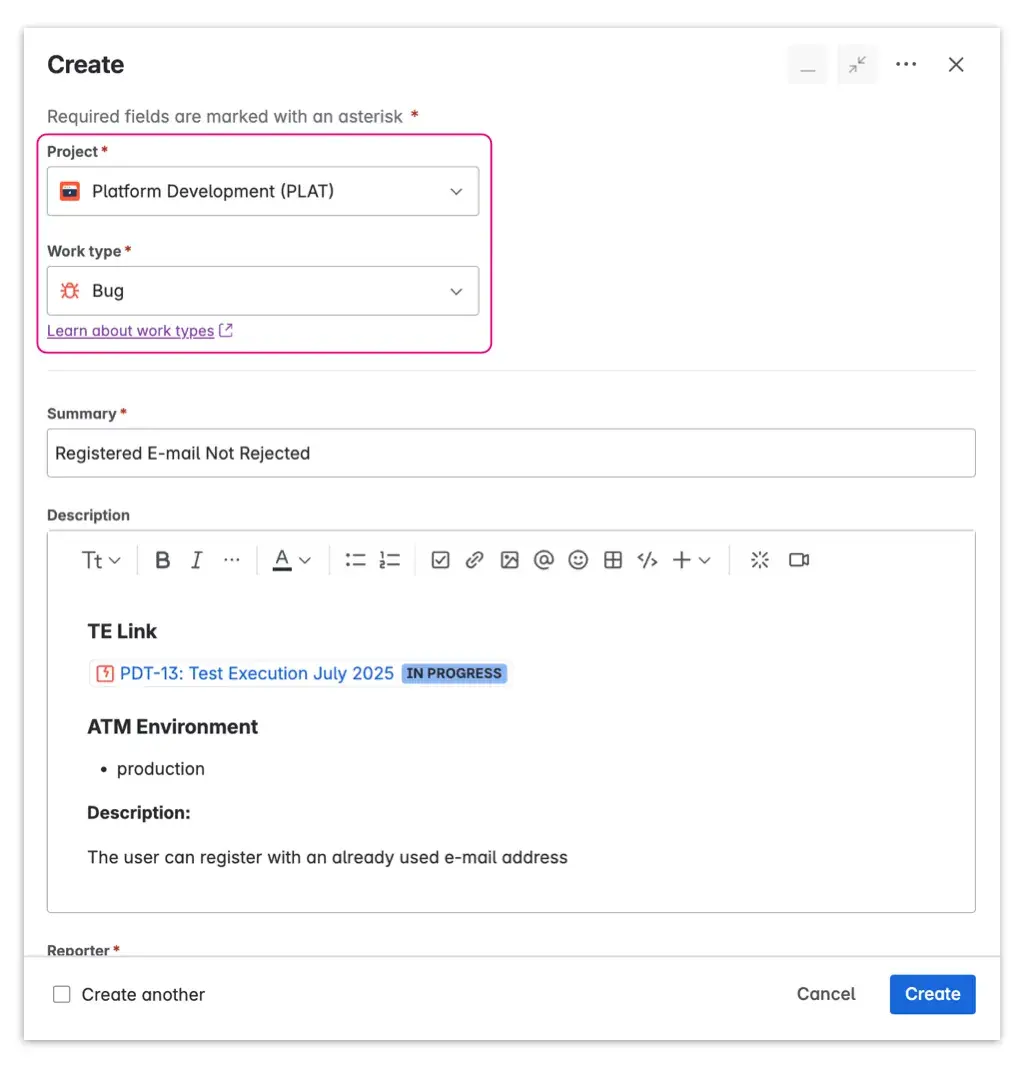The image size is (1022, 1066).
Task: Open the Work type dropdown
Action: [263, 291]
